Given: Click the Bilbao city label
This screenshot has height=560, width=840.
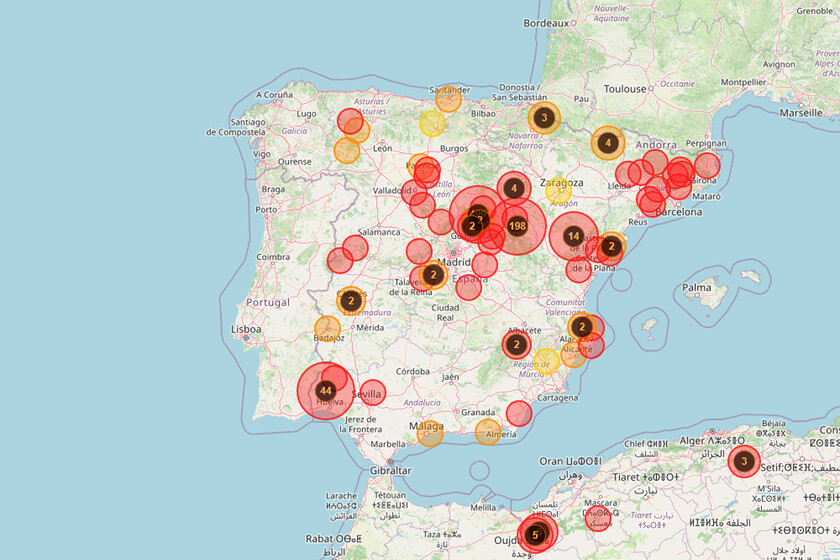Looking at the screenshot, I should point(483,114).
